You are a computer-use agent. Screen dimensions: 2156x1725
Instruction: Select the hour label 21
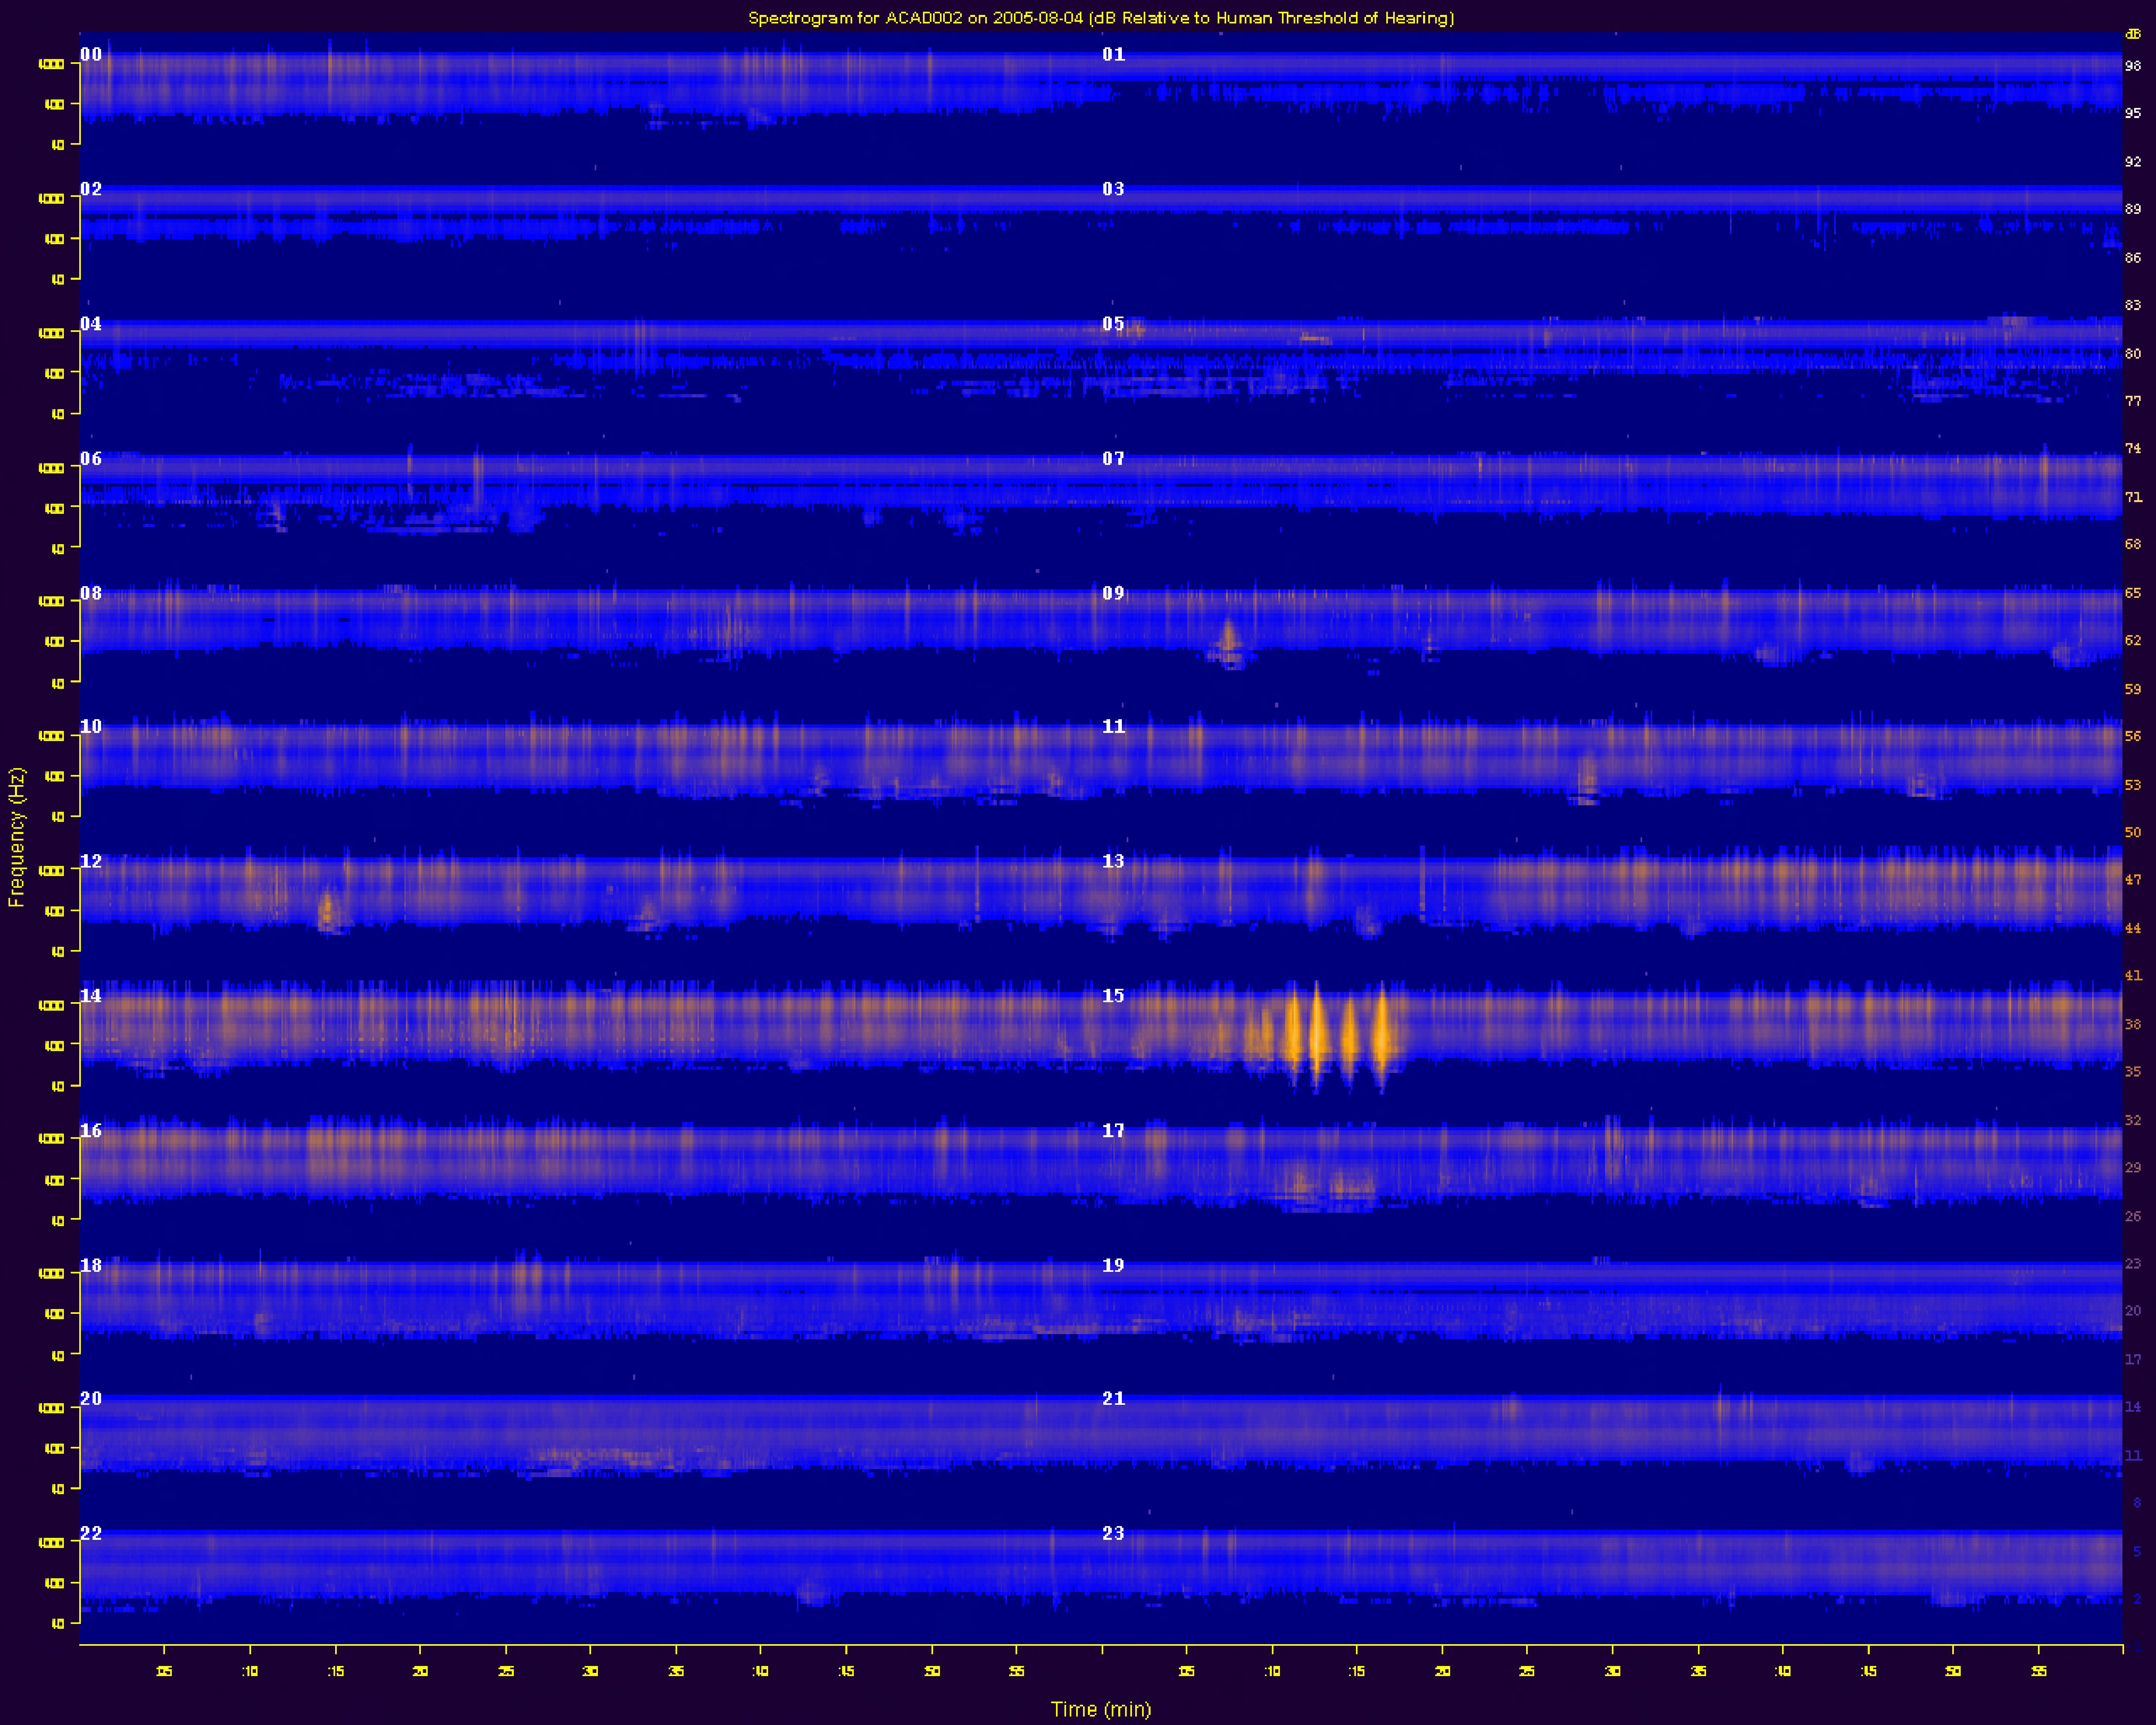[x=1113, y=1399]
